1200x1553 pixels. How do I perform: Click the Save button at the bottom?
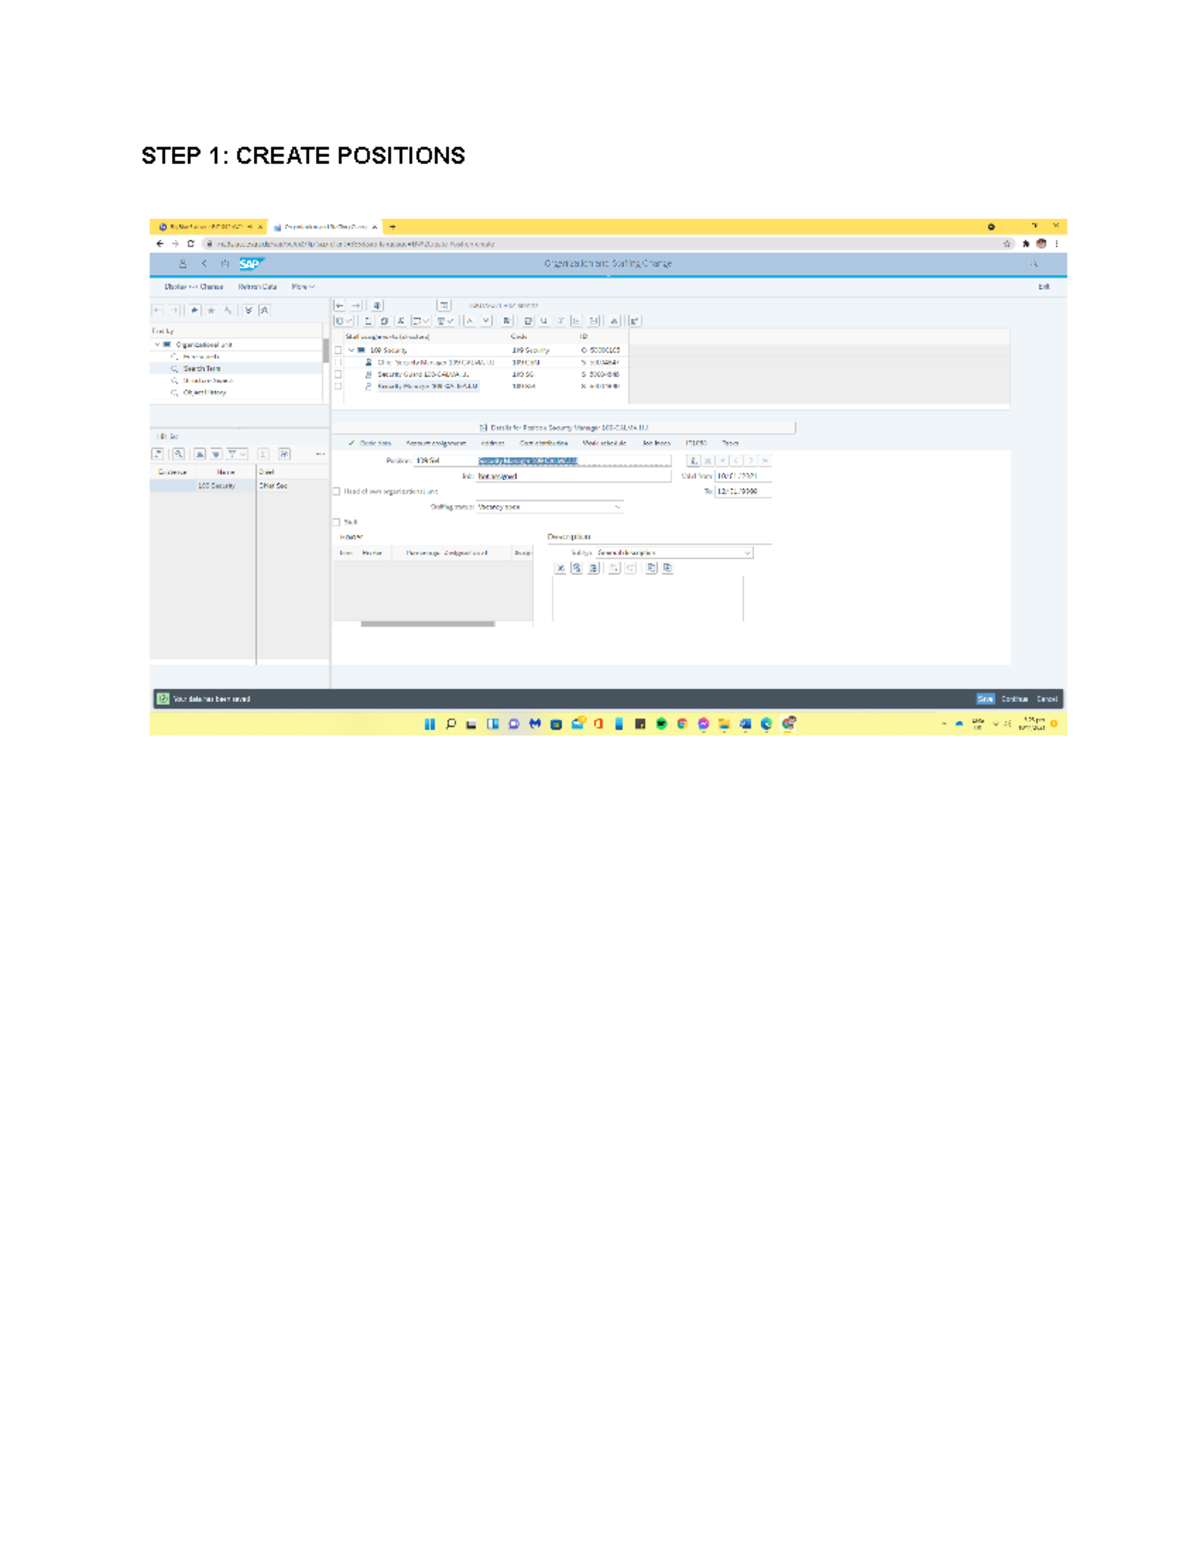(x=984, y=699)
